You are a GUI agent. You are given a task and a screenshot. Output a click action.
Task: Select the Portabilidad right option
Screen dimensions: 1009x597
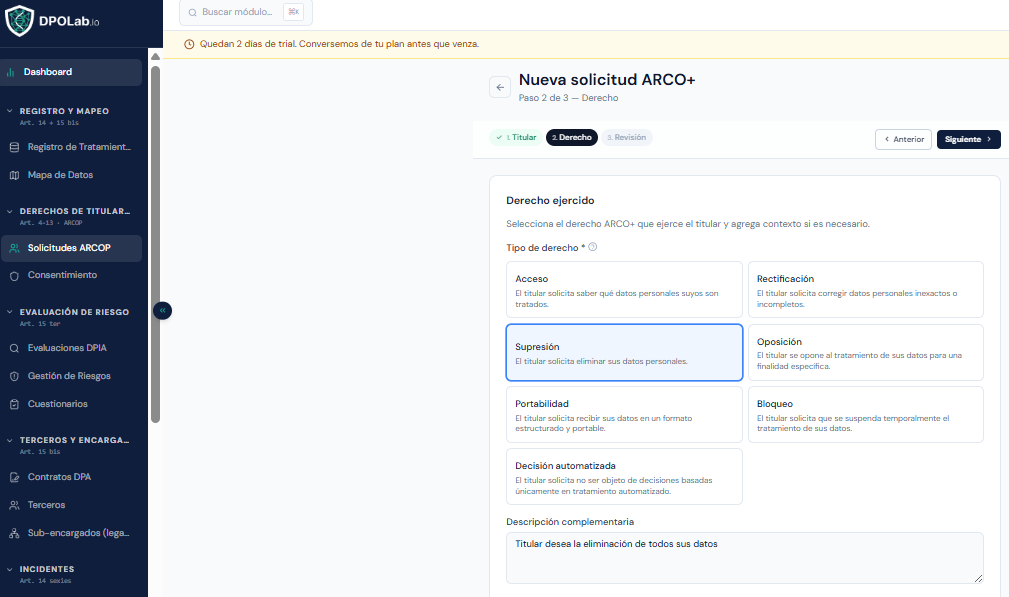click(624, 415)
